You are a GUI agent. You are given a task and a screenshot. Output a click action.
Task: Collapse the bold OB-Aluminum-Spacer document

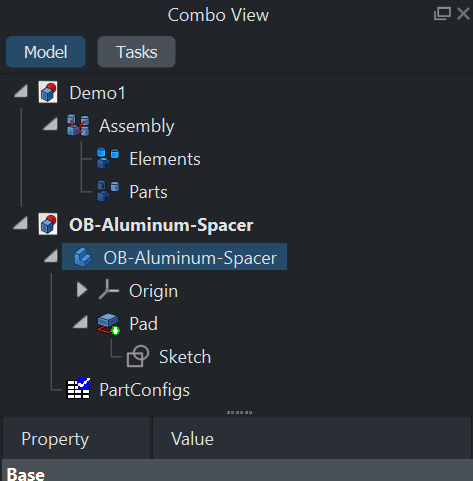point(20,223)
